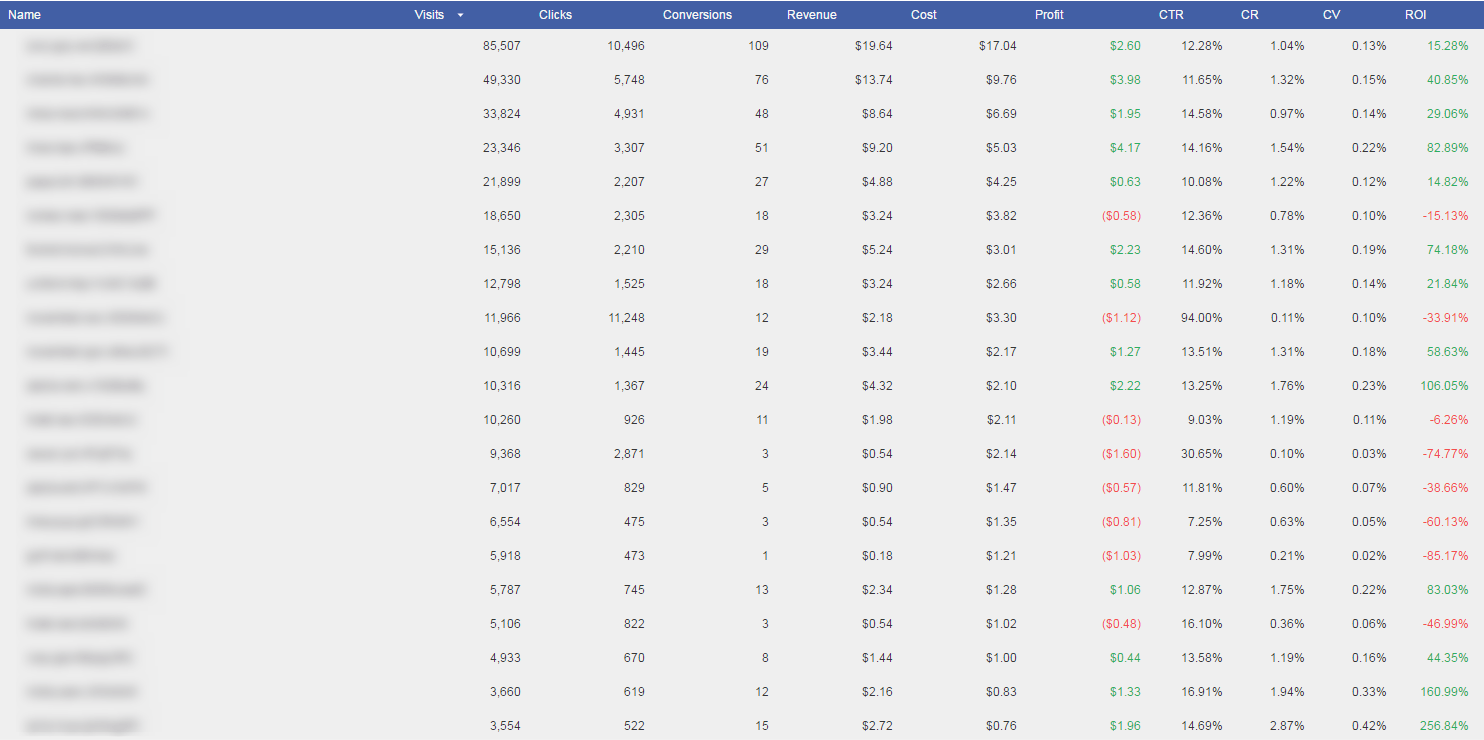Image resolution: width=1484 pixels, height=740 pixels.
Task: Click the 94.00% CTR cell
Action: [x=1201, y=318]
